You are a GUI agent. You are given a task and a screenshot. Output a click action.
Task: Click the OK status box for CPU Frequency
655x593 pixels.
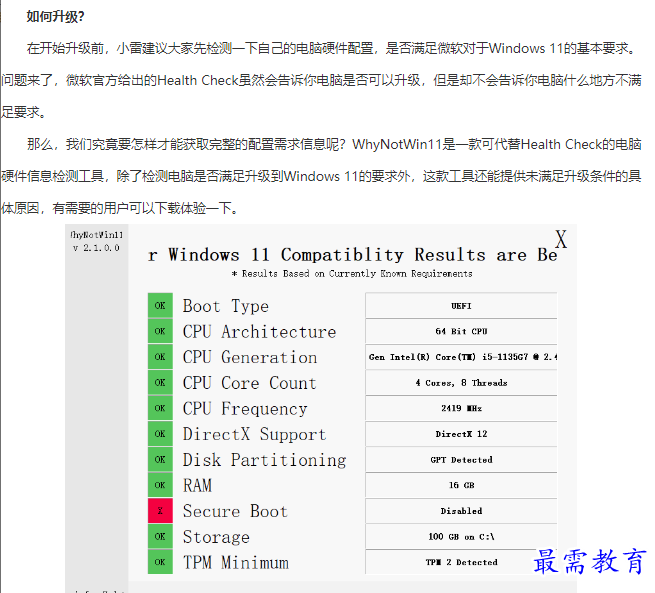coord(160,408)
